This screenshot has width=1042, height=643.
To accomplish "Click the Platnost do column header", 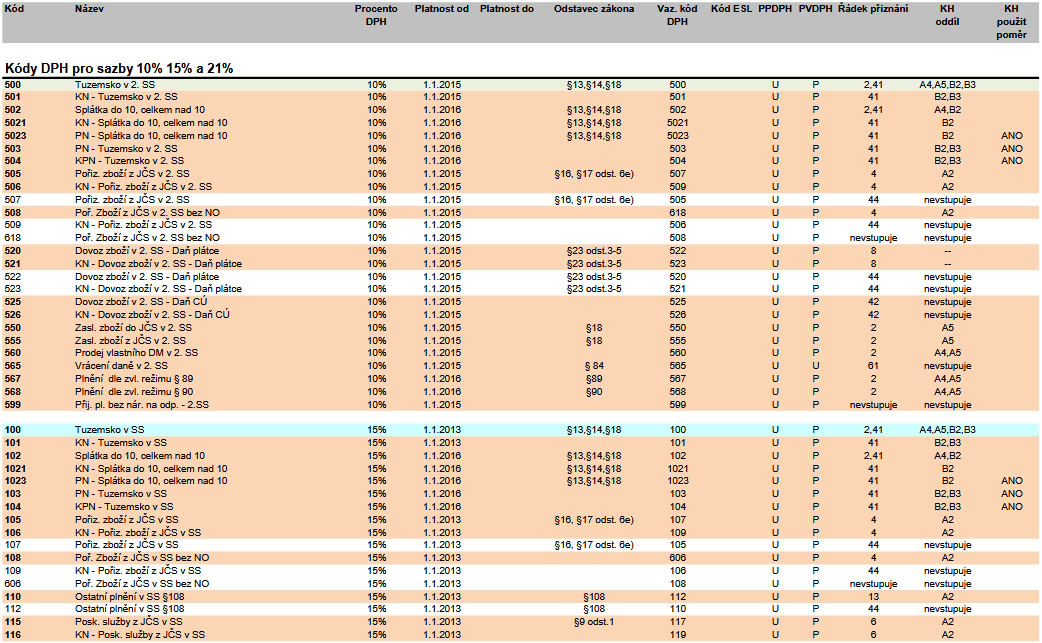I will (x=507, y=8).
